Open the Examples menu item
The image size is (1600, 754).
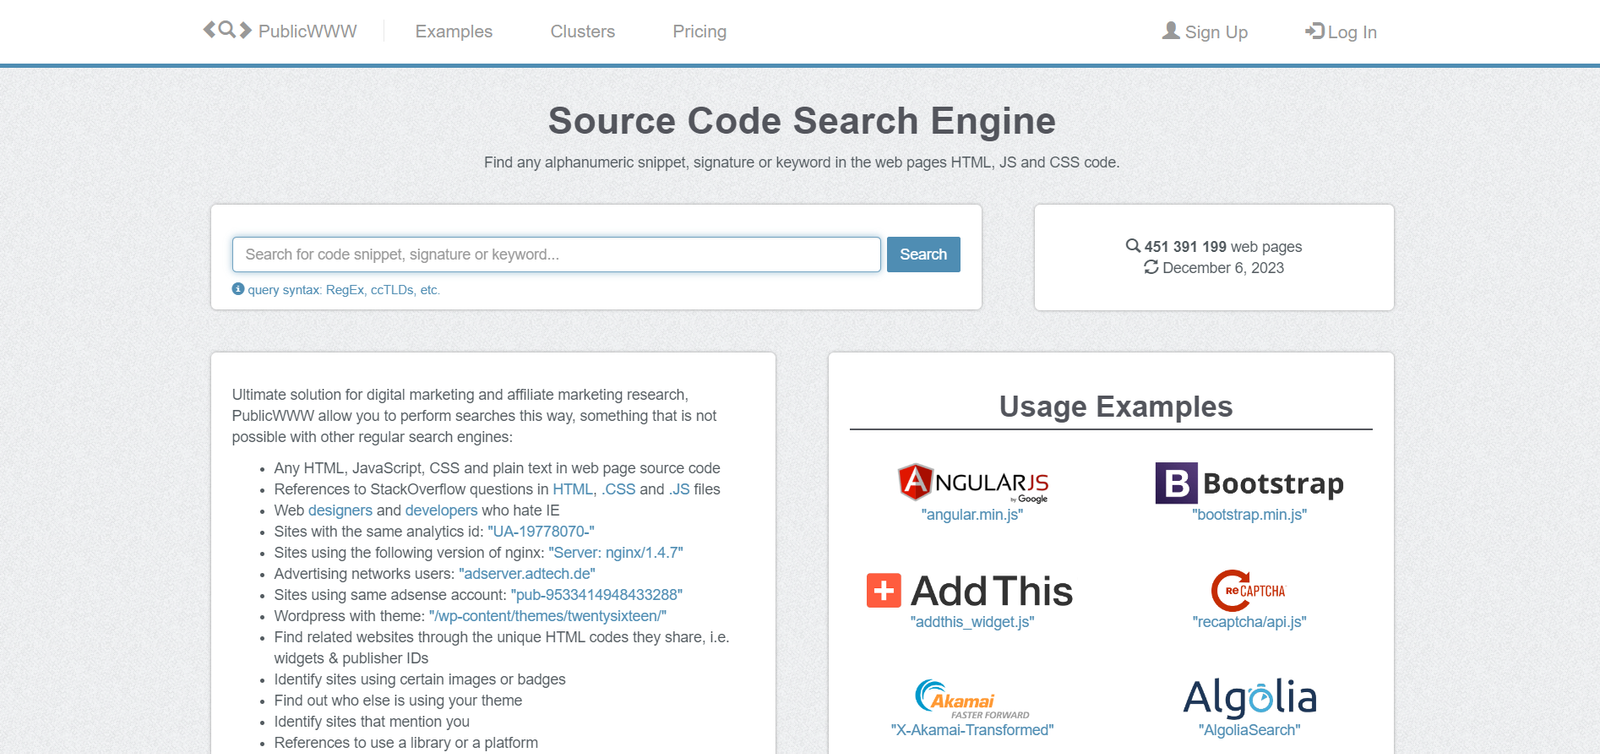(x=454, y=32)
